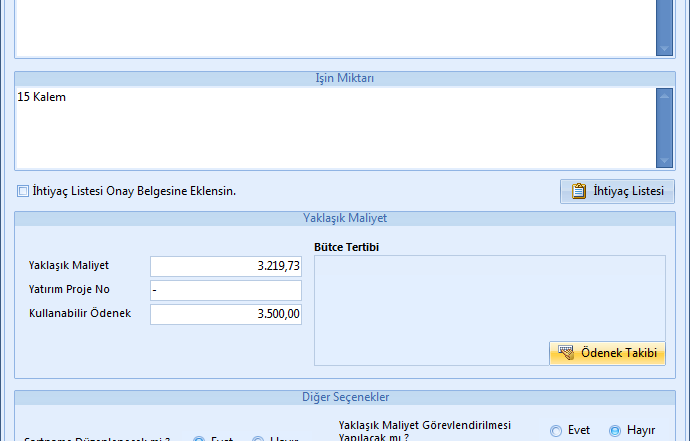Click the clipboard icon on İhtiyaç Listesi button
The width and height of the screenshot is (690, 441).
(578, 191)
